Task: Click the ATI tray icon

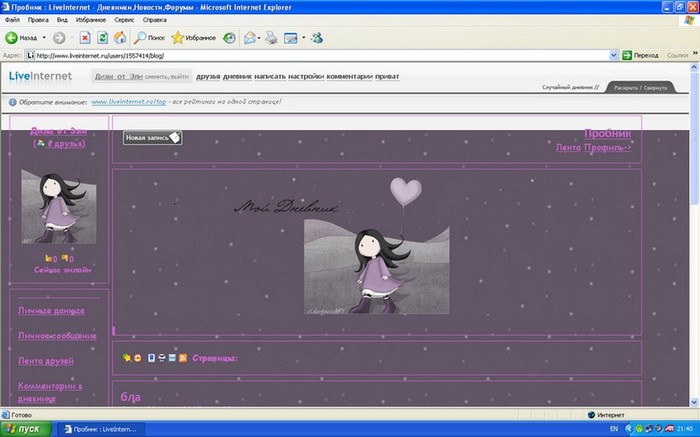Action: click(x=669, y=429)
